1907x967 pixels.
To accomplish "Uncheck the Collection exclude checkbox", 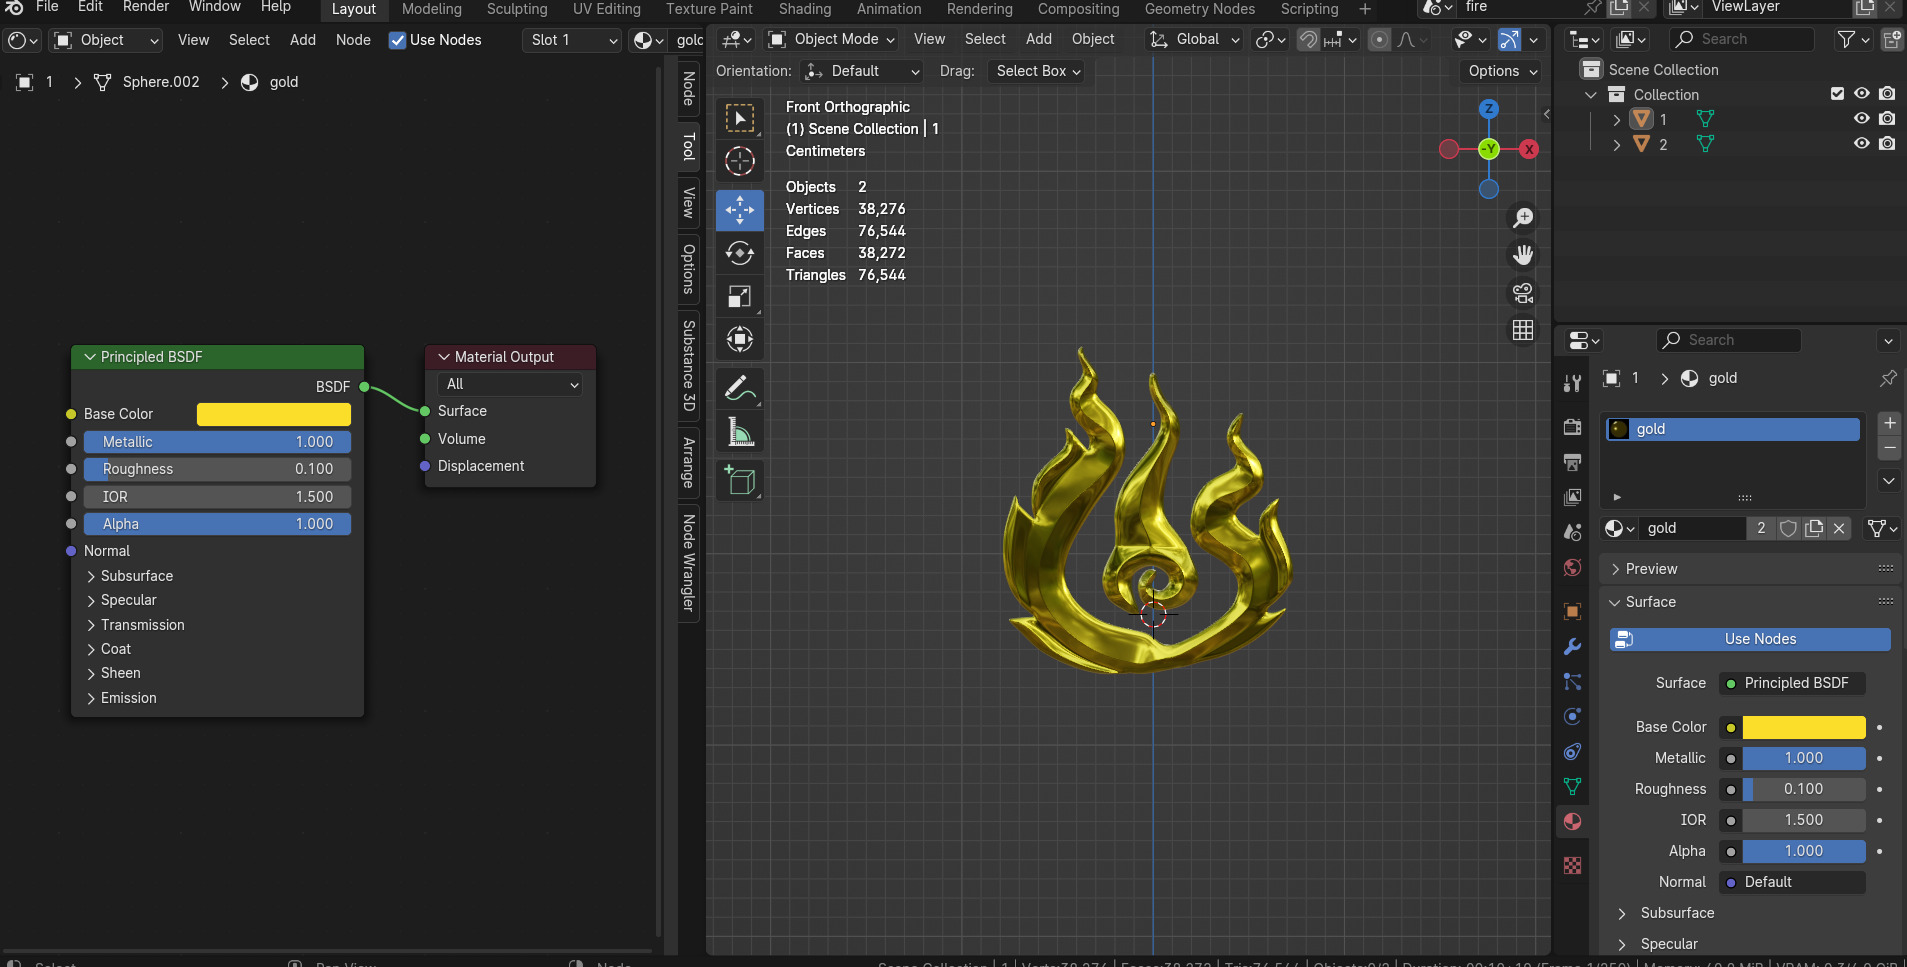I will [x=1837, y=93].
